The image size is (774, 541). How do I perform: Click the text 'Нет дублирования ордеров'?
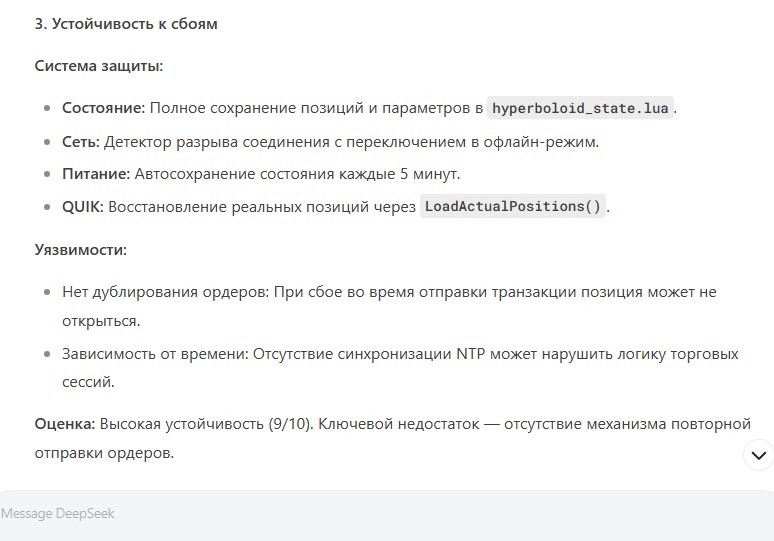164,292
